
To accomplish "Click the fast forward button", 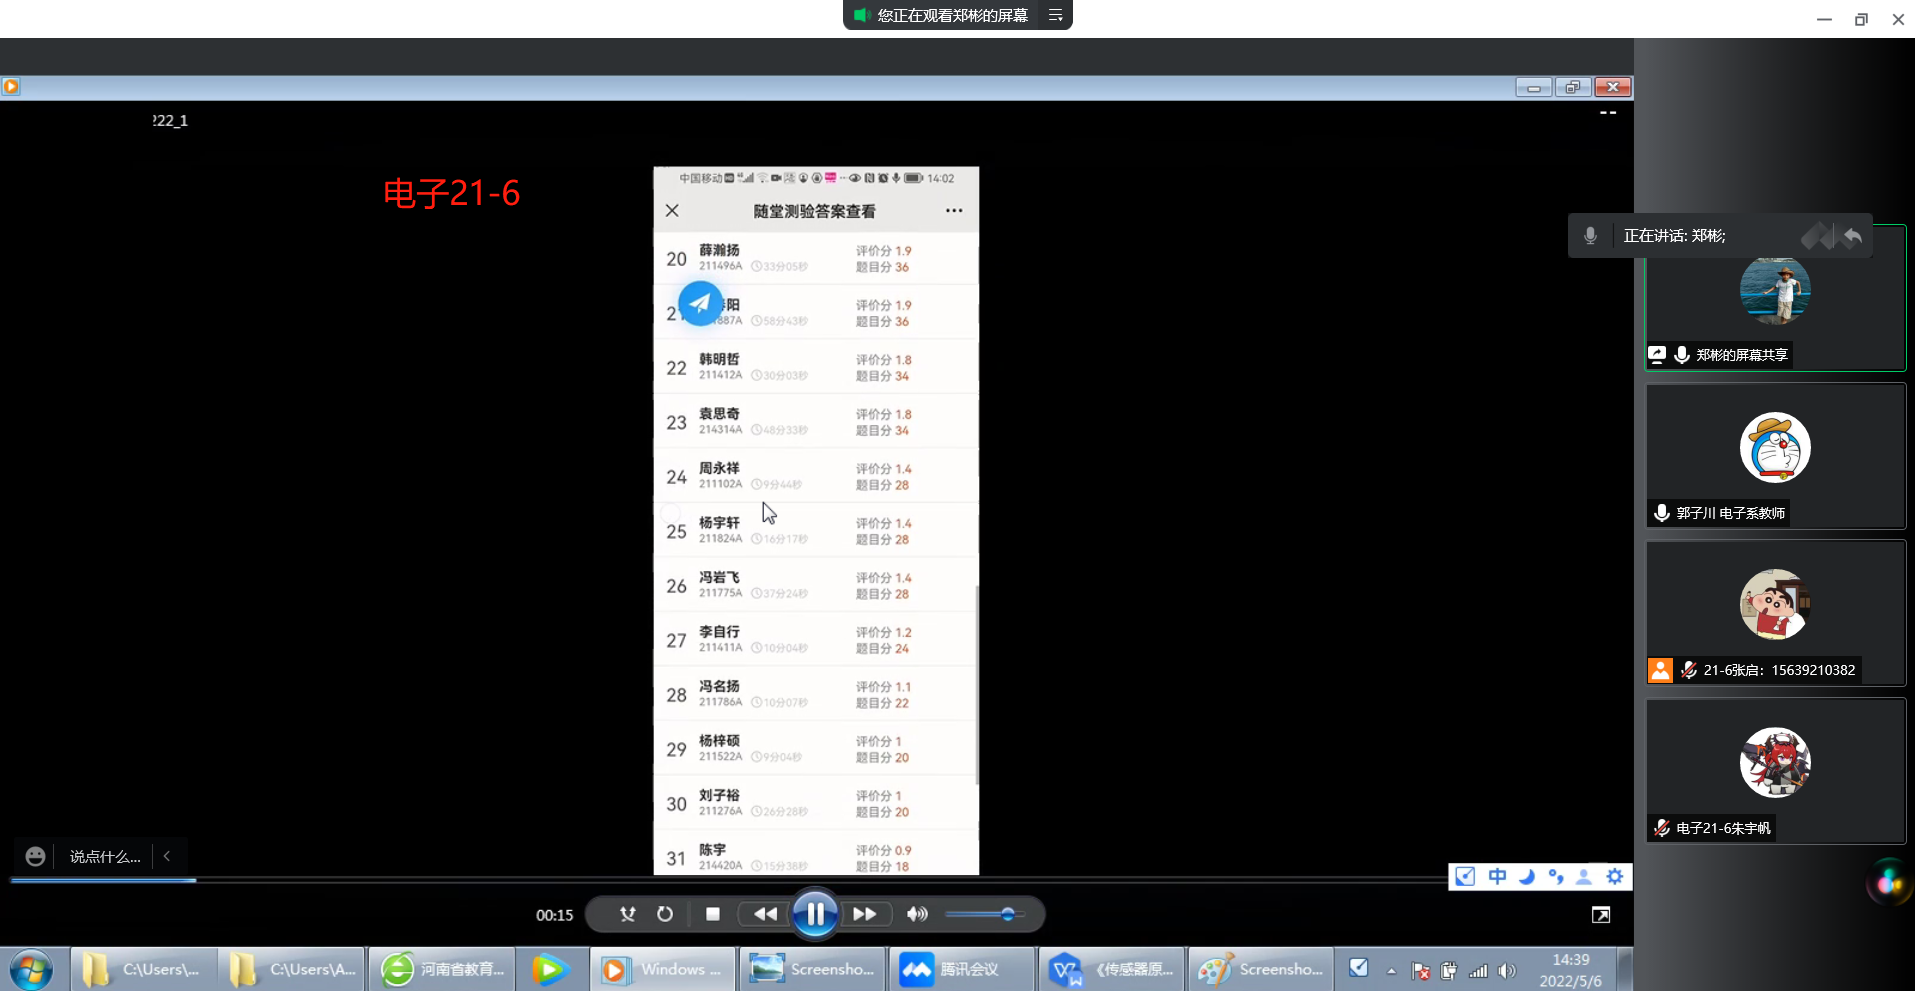I will [x=864, y=914].
